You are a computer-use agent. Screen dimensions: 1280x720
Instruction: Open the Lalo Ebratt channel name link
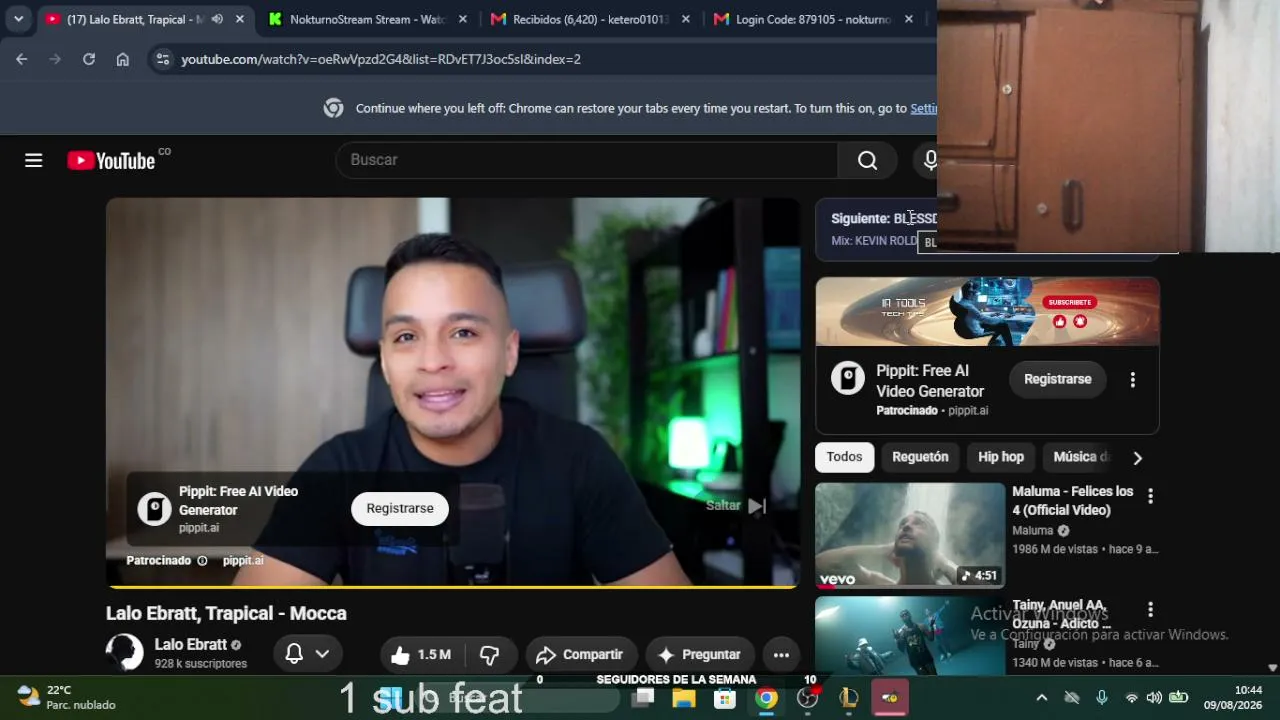[x=191, y=645]
